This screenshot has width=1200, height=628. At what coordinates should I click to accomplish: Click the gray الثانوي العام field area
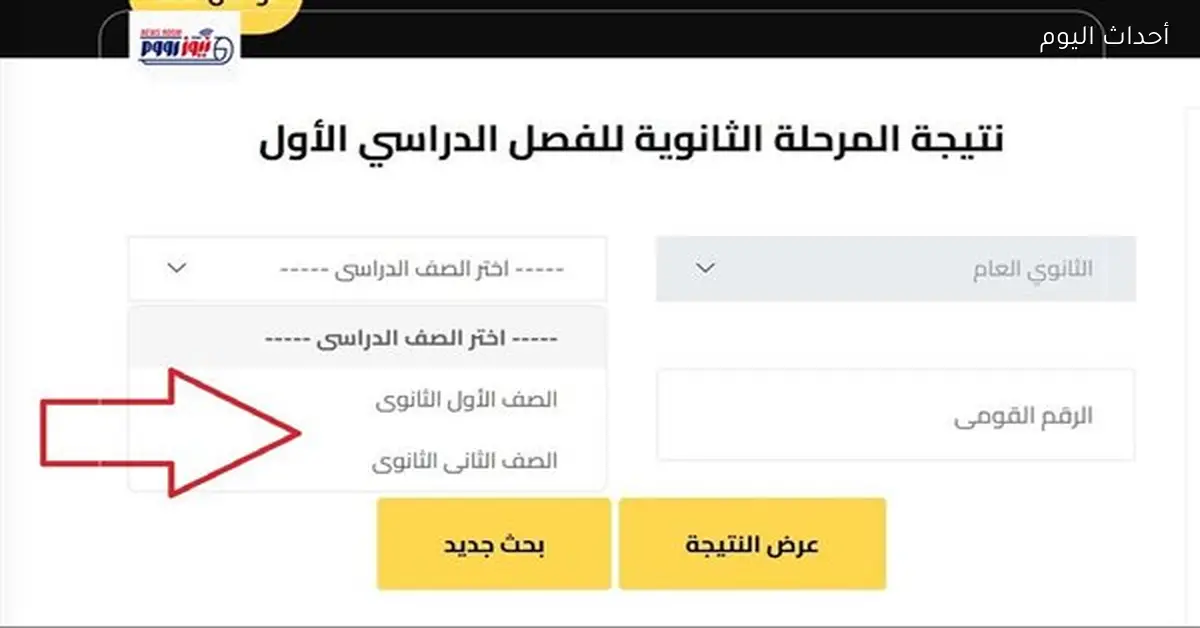[x=895, y=267]
